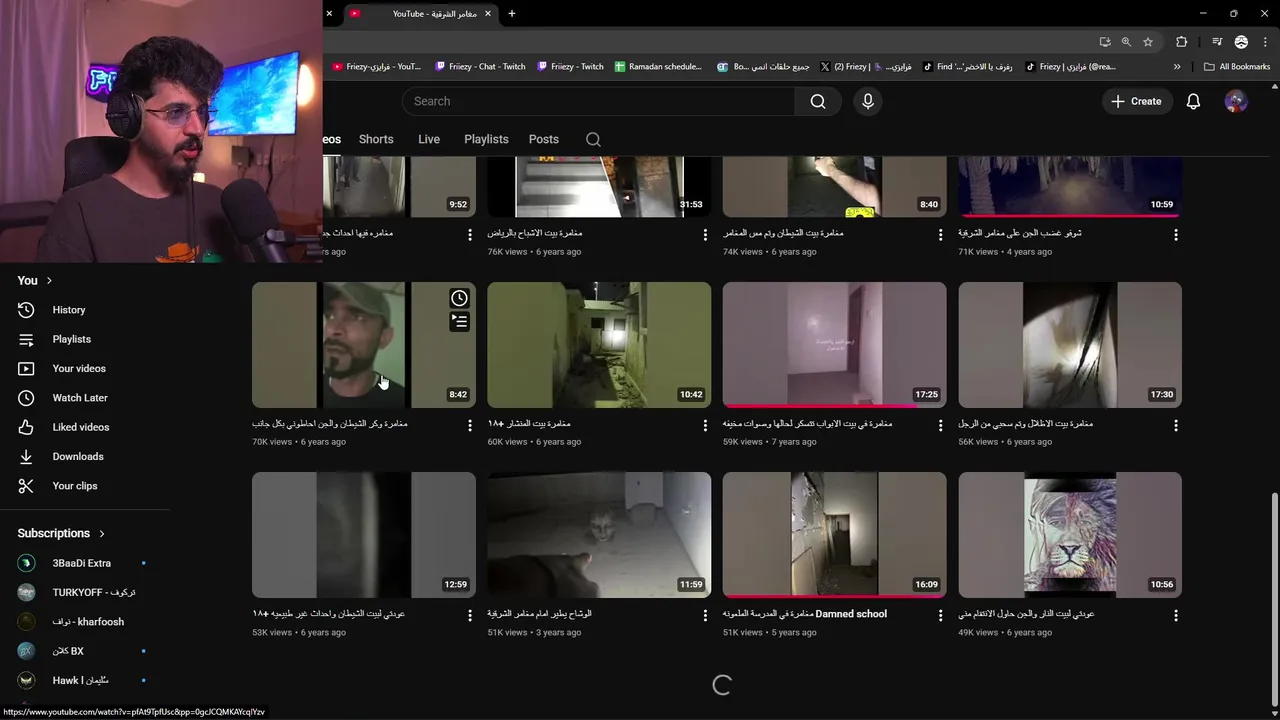Switch to the Shorts channel tab
This screenshot has width=1280, height=720.
click(x=376, y=139)
